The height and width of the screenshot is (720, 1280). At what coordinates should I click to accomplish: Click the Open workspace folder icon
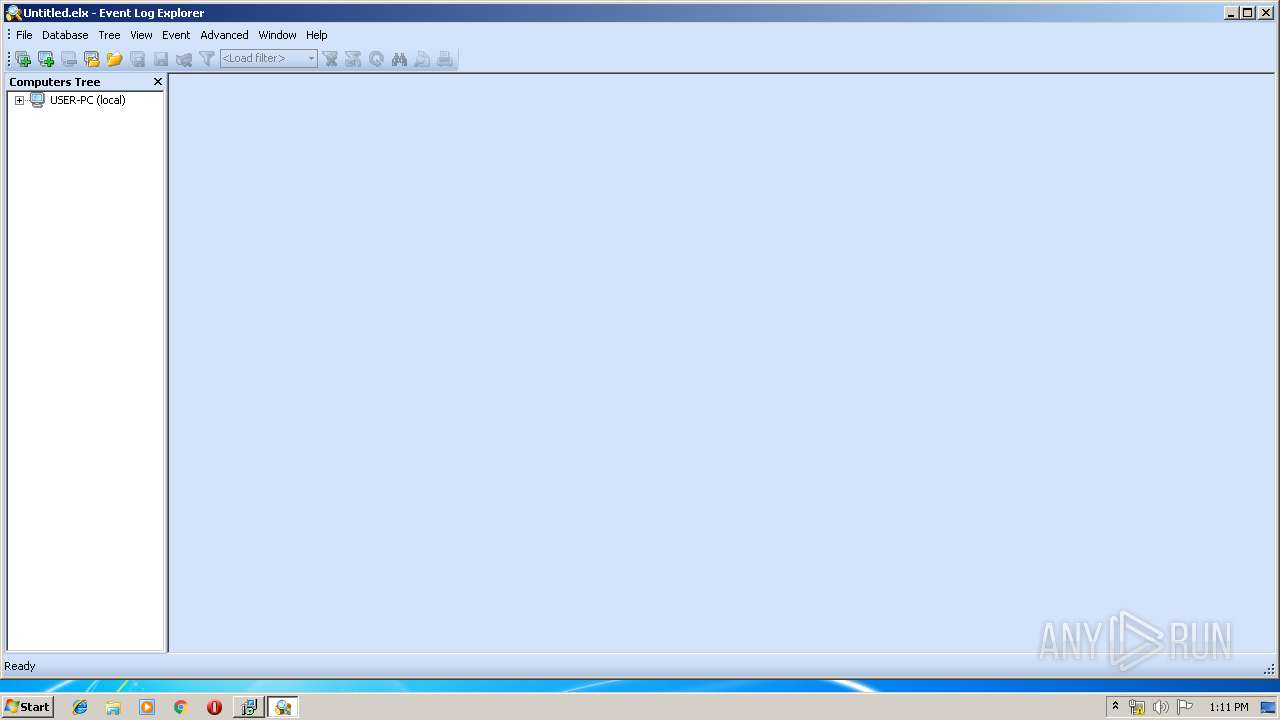(115, 59)
